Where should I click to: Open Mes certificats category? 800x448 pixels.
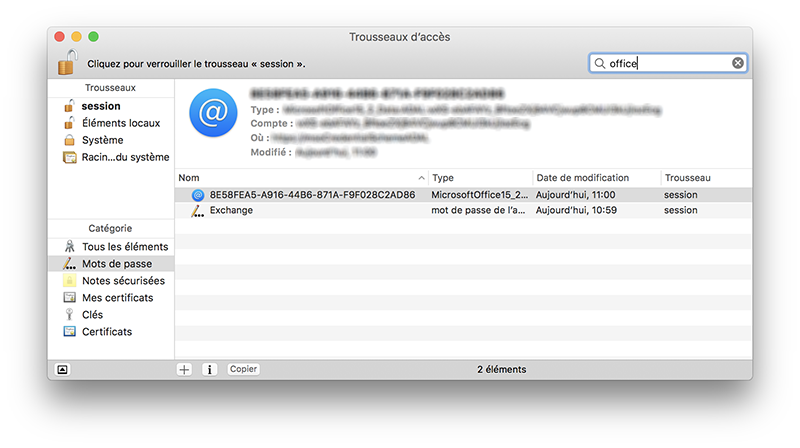(x=117, y=298)
